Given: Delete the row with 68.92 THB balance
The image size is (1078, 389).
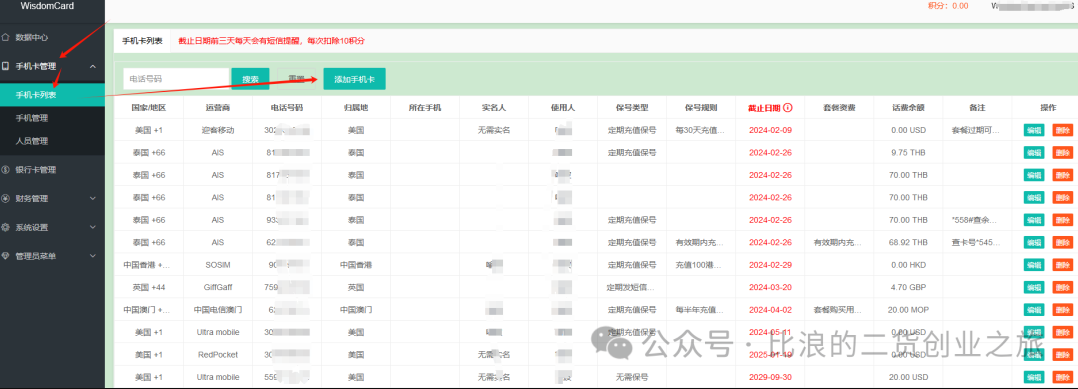Looking at the screenshot, I should 1062,243.
